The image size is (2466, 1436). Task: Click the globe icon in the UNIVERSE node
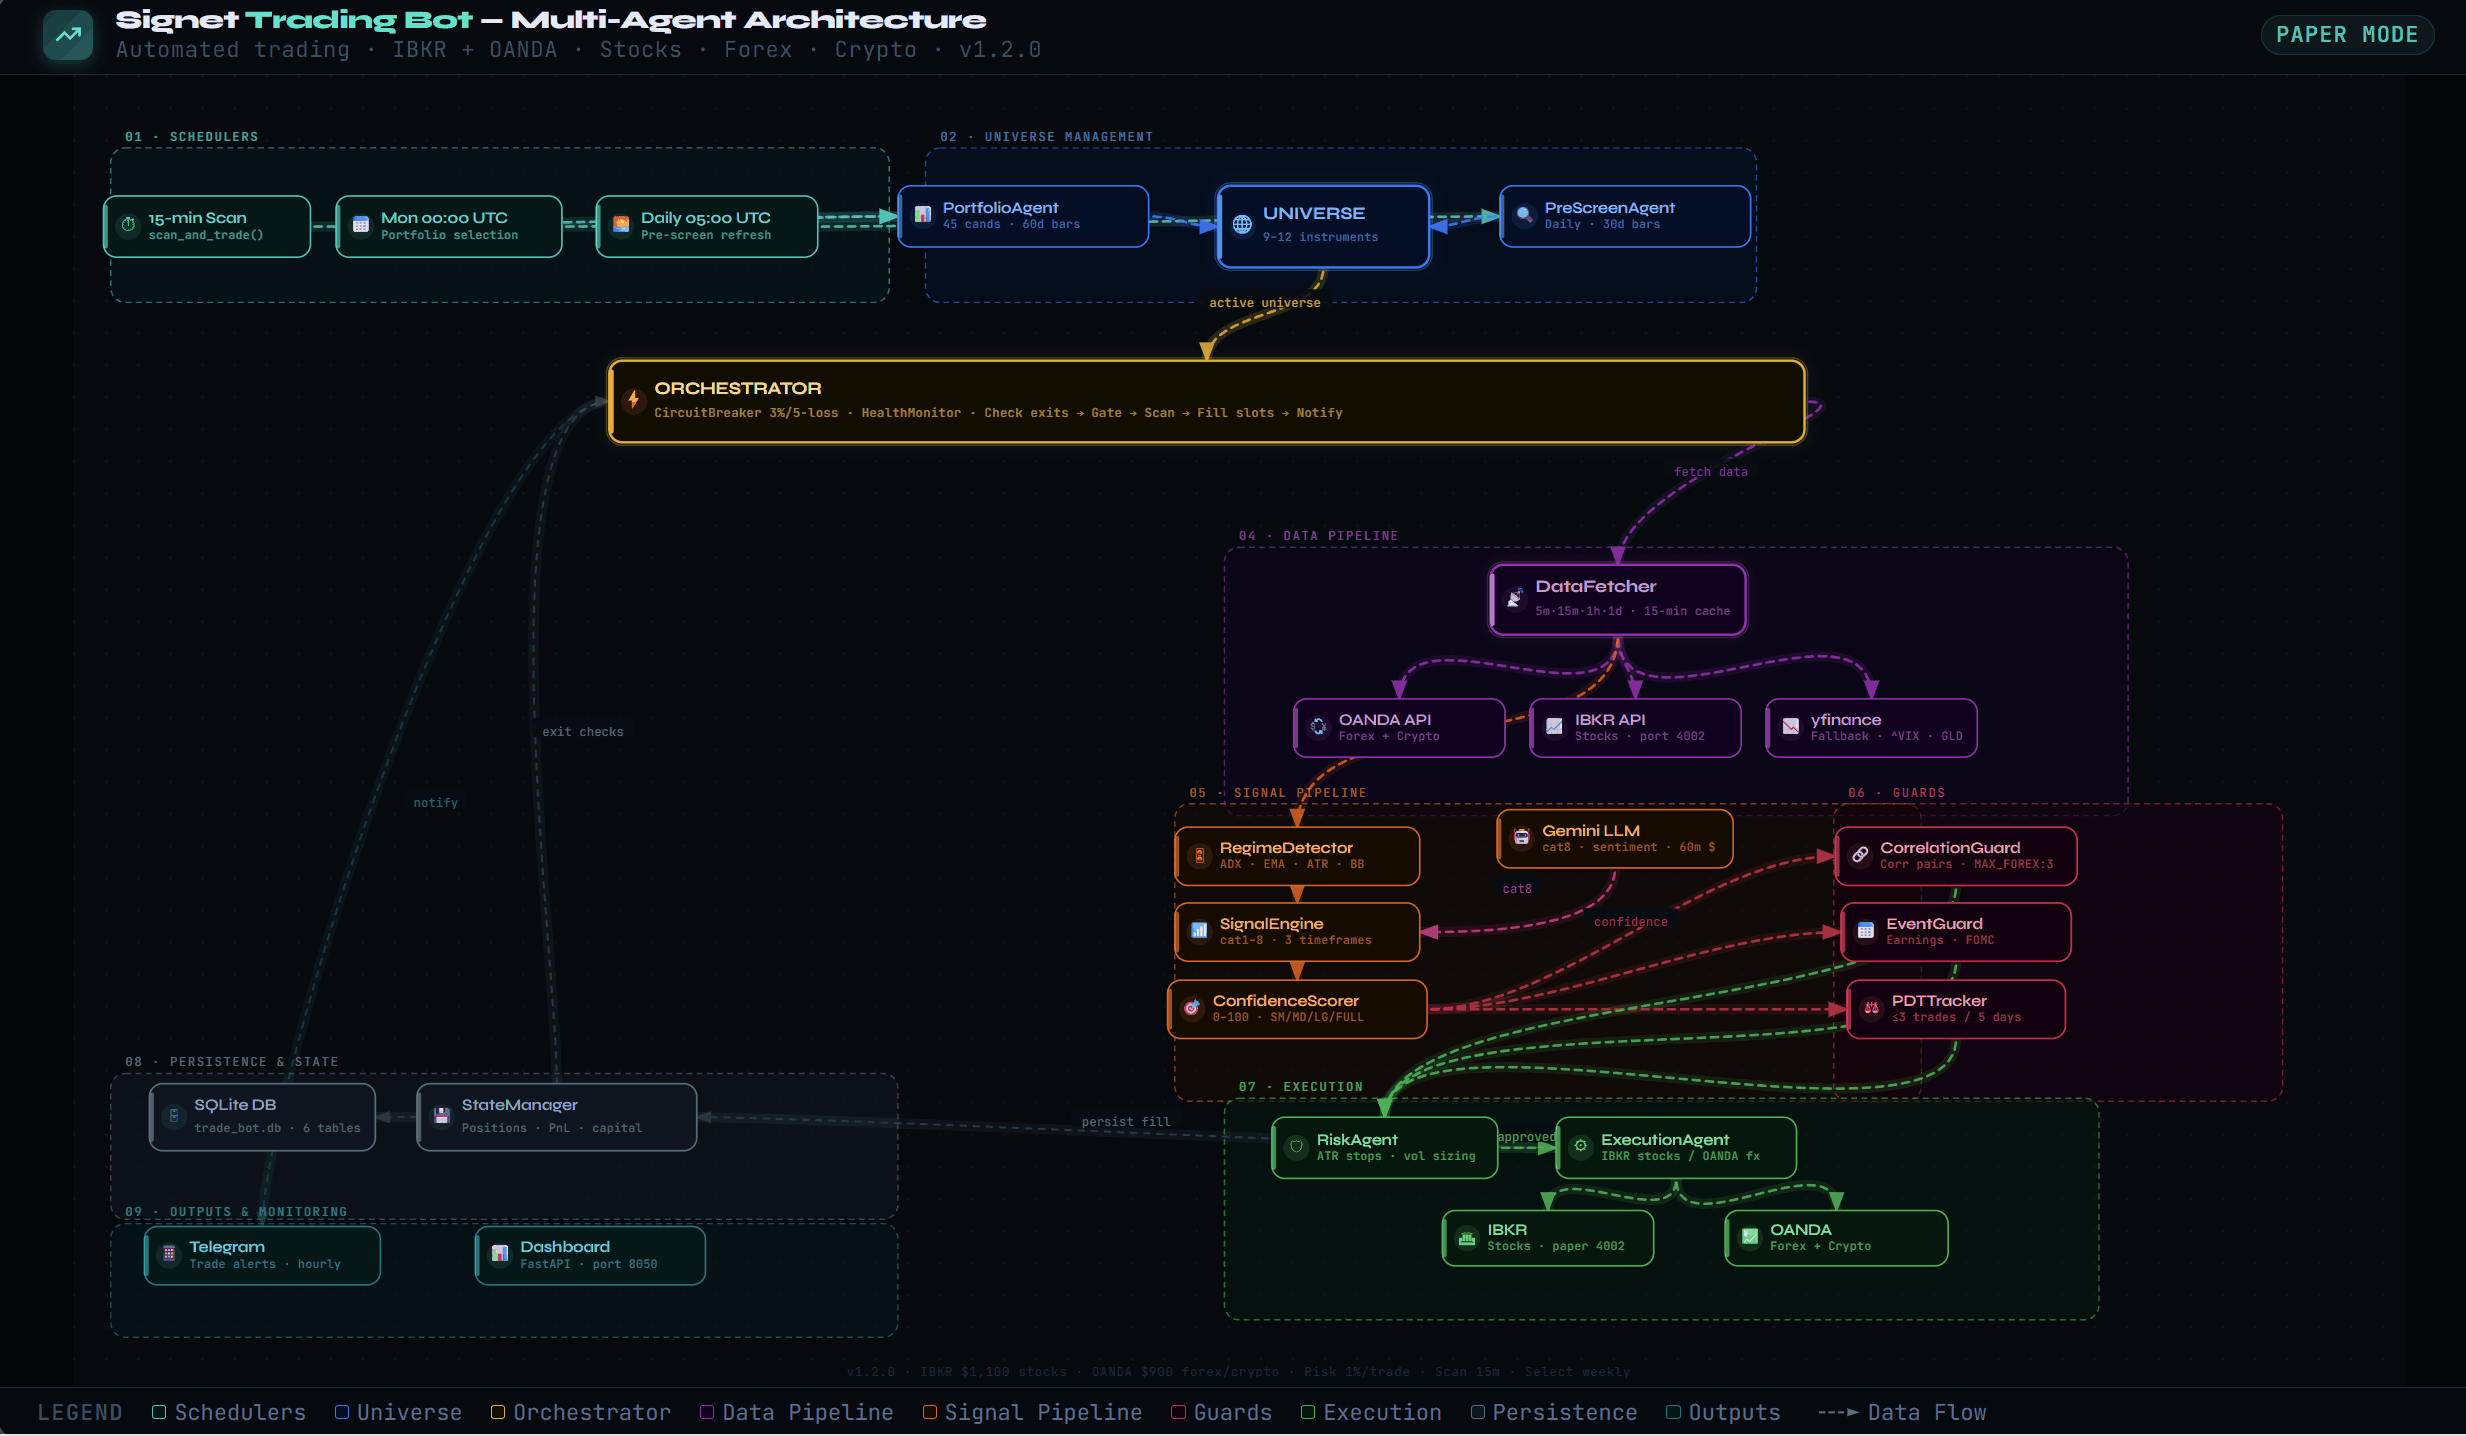[x=1240, y=226]
